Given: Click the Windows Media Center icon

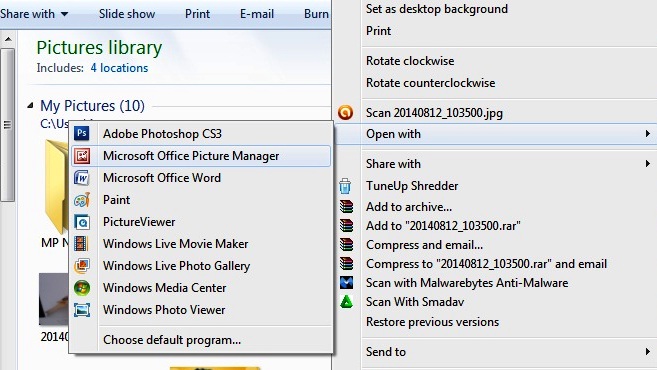Looking at the screenshot, I should click(82, 288).
